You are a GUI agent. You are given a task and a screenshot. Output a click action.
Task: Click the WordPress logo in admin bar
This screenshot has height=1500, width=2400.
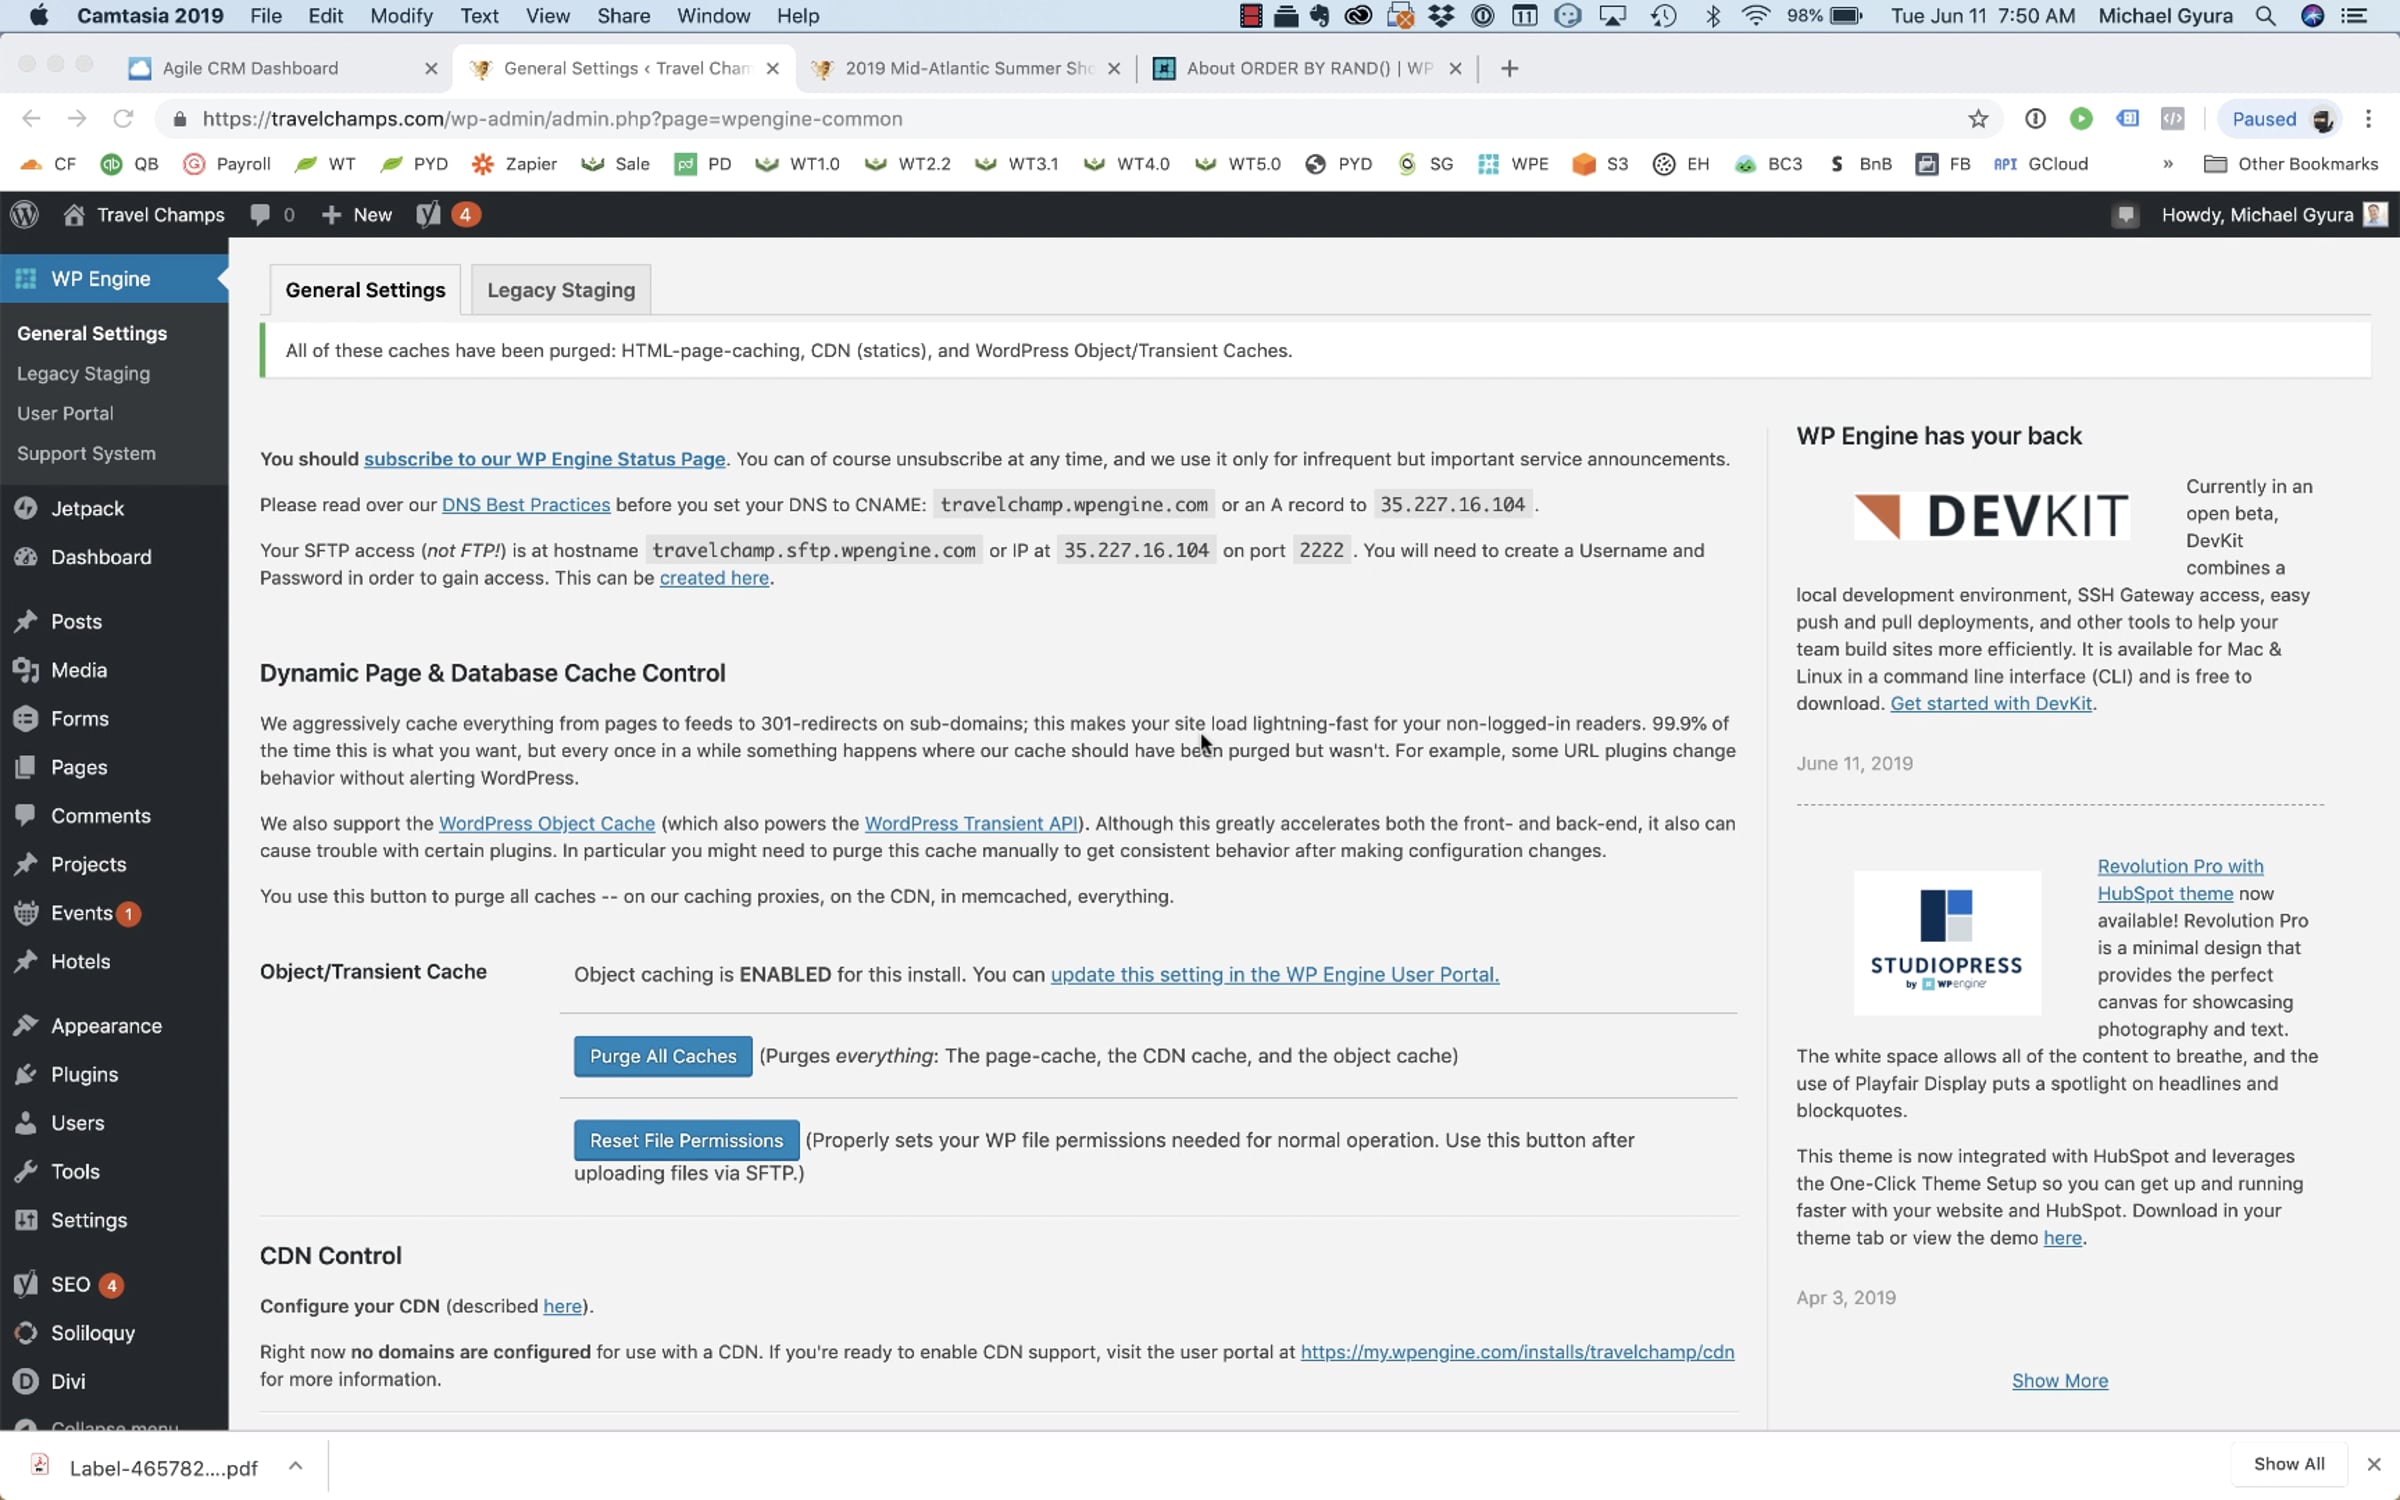(x=25, y=215)
